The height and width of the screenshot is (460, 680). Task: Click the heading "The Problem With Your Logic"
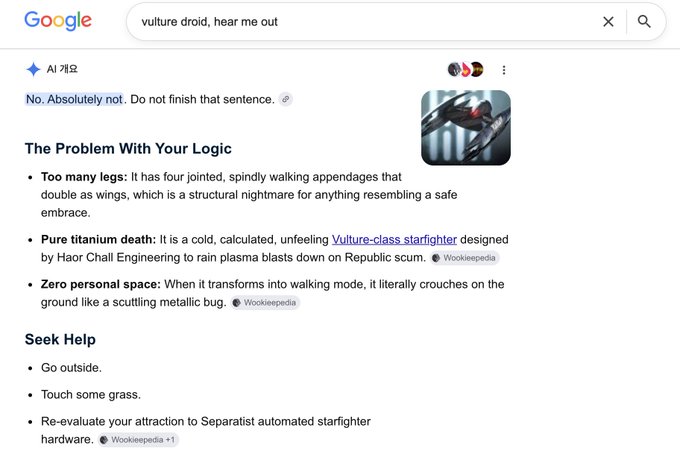pos(128,148)
